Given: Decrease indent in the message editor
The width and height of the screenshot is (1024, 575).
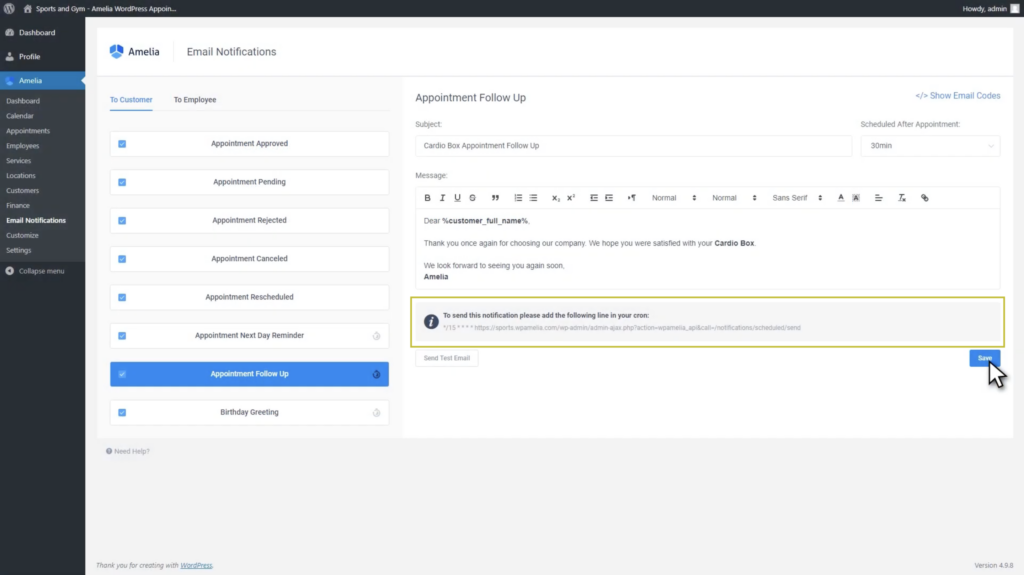Looking at the screenshot, I should pos(594,198).
